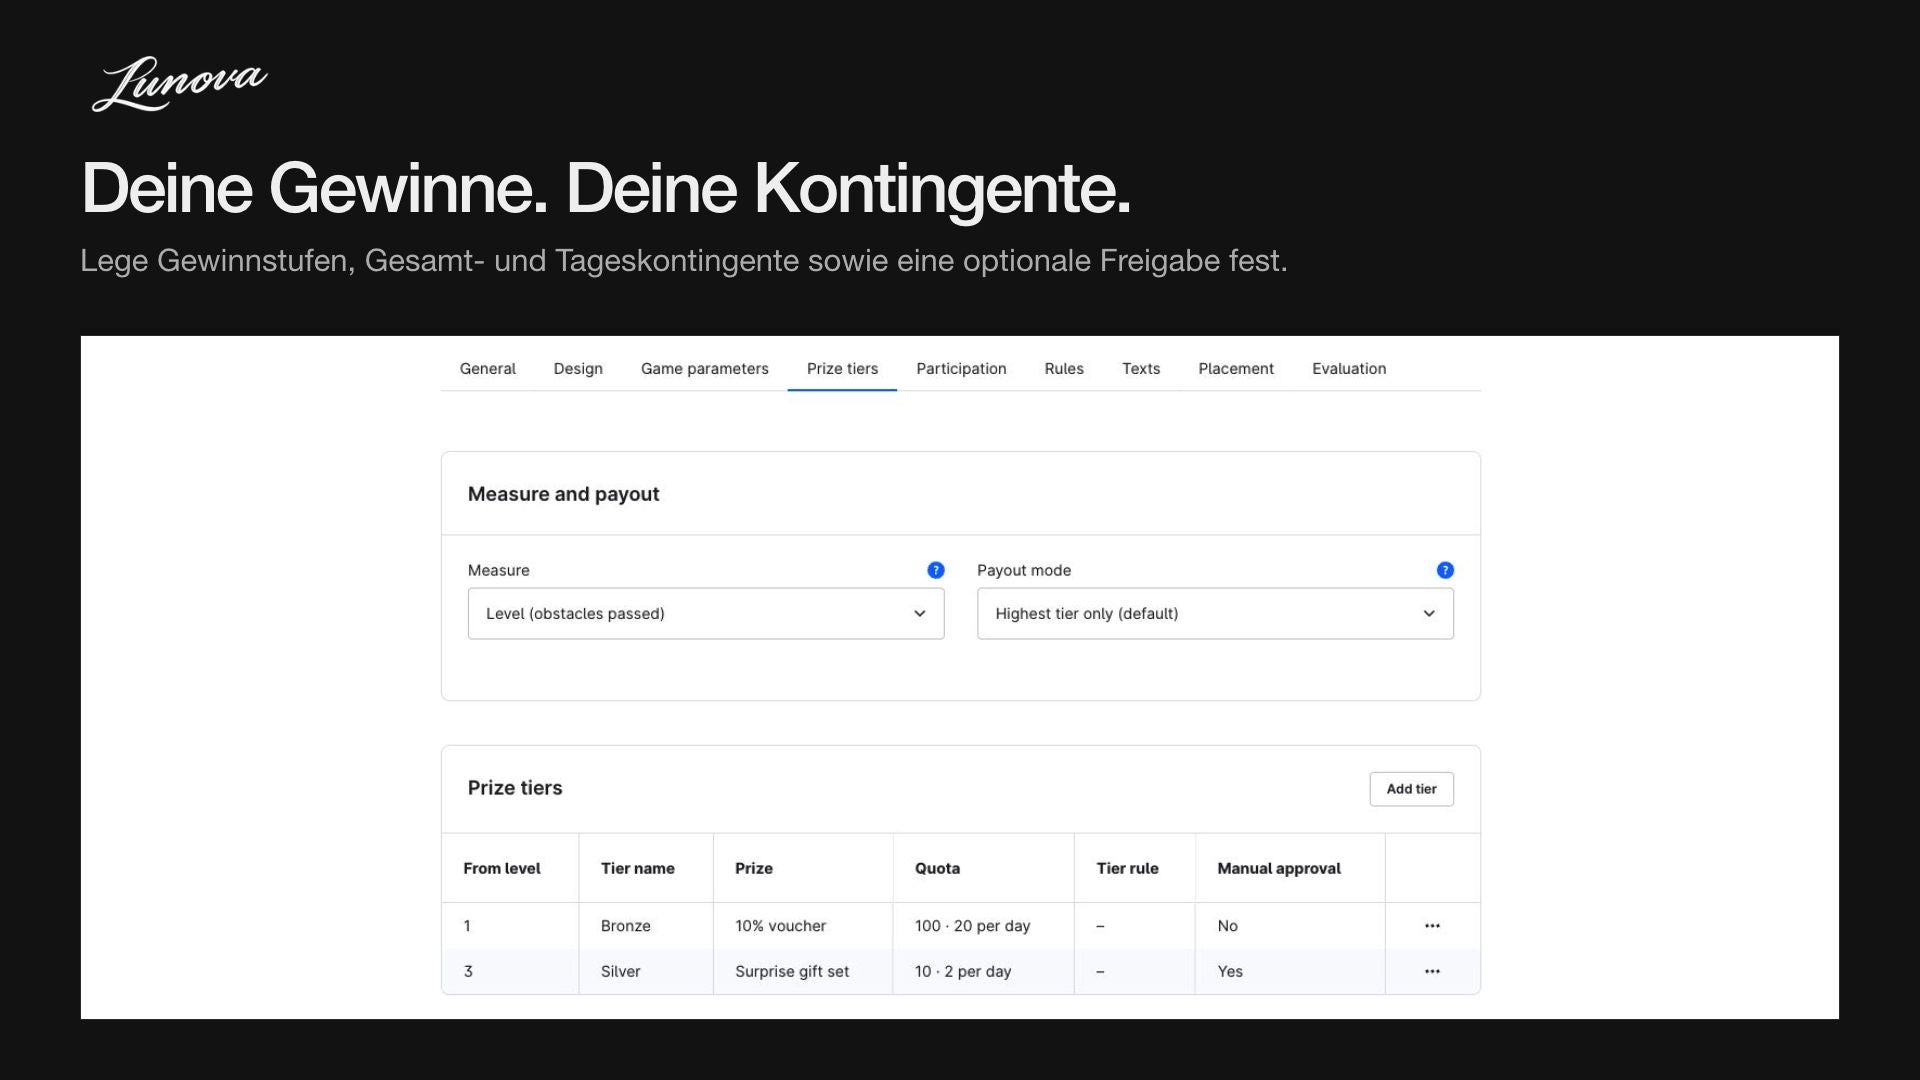The height and width of the screenshot is (1080, 1920).
Task: Open the Placement tab
Action: pyautogui.click(x=1236, y=369)
